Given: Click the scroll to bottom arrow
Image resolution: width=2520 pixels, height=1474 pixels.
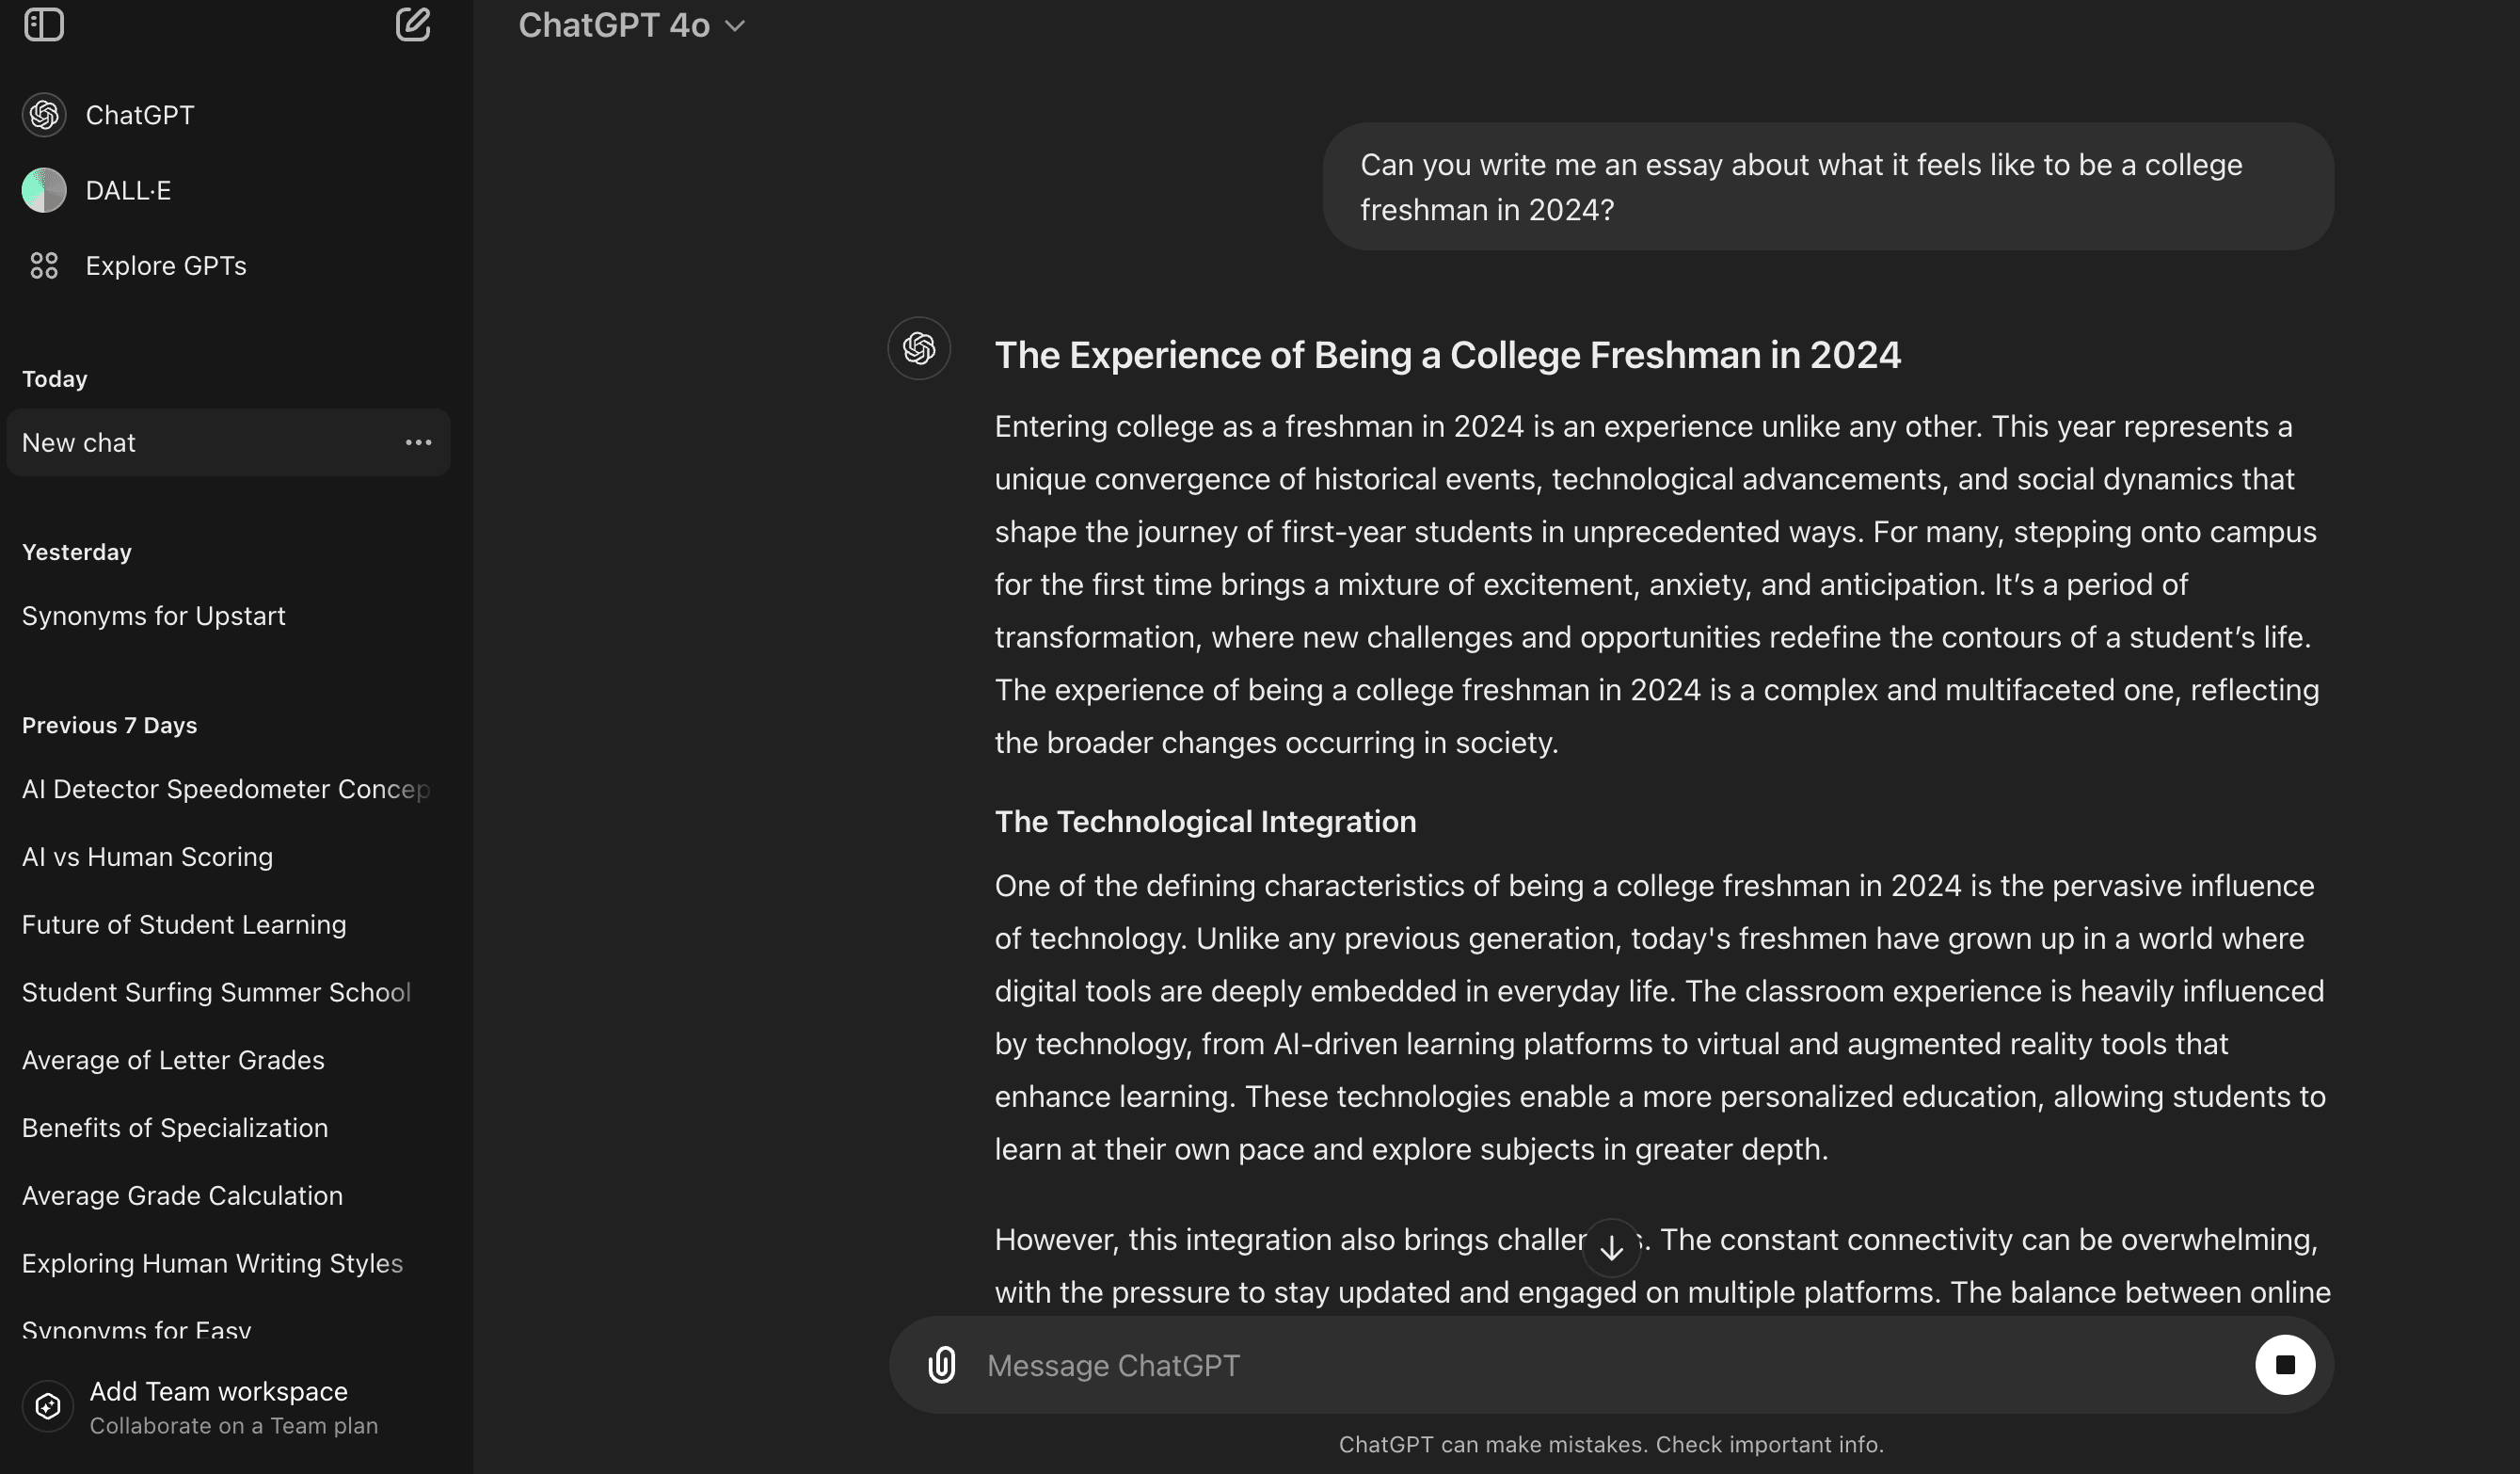Looking at the screenshot, I should coord(1611,1248).
